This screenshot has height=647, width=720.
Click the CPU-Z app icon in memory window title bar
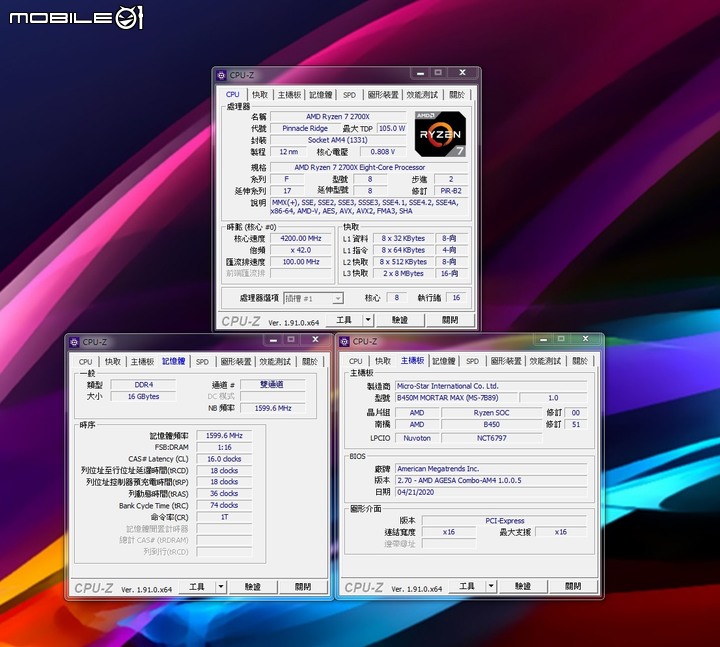74,342
